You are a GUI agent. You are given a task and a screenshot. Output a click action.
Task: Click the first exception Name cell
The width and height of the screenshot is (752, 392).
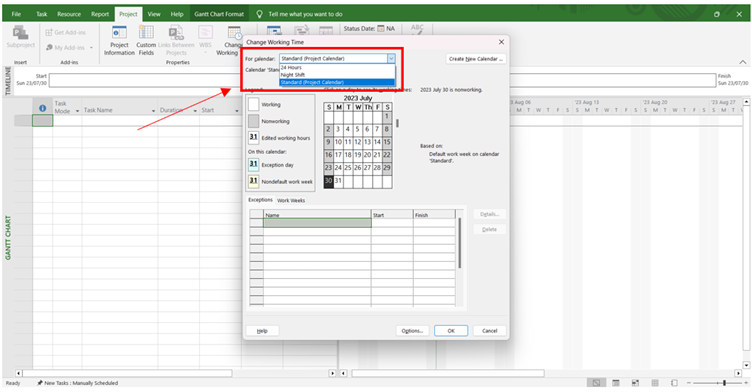coord(317,223)
